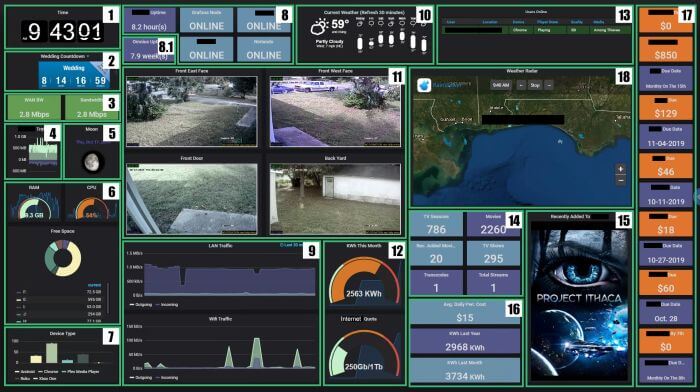
Task: Sort Free Space legend by current column
Action: pos(94,285)
